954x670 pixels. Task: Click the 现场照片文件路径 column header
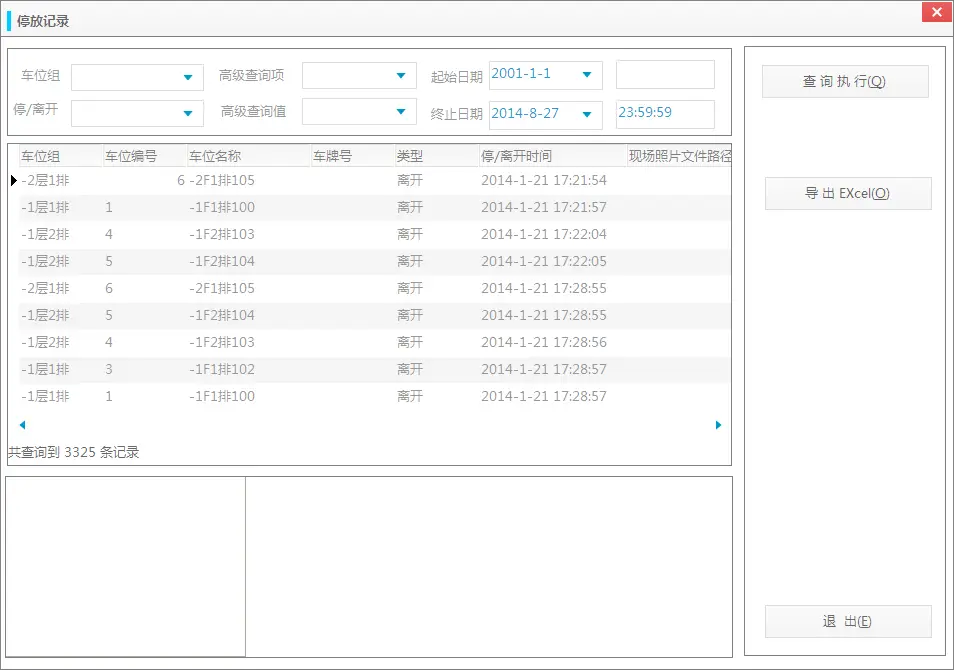[x=682, y=154]
